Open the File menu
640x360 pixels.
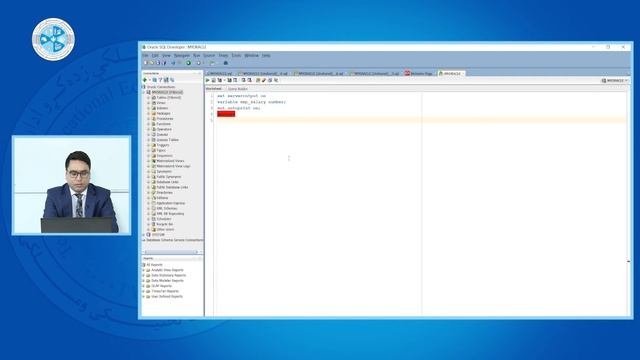tap(145, 56)
